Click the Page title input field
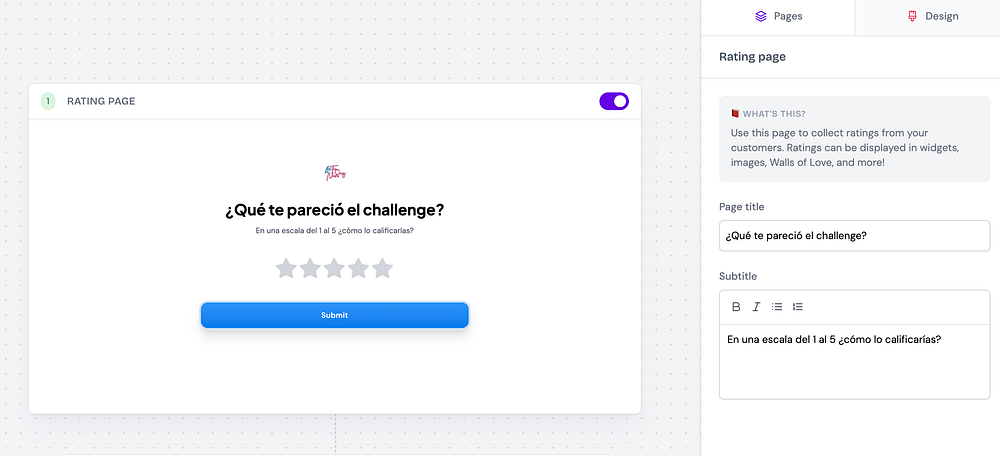1000x456 pixels. click(854, 236)
